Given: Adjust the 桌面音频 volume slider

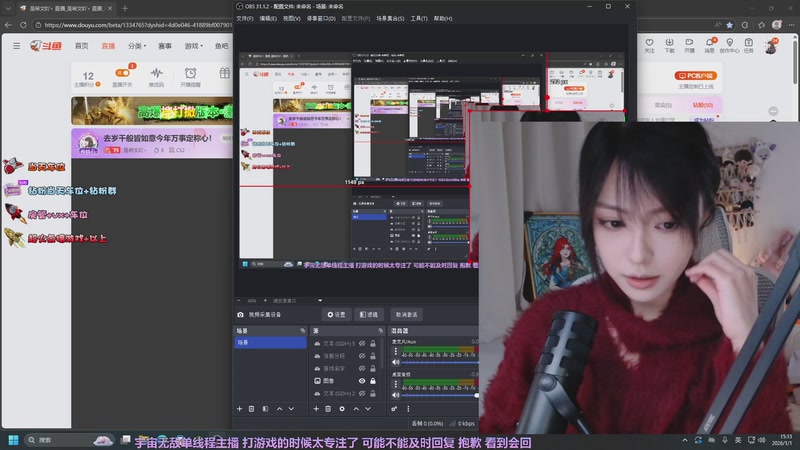Looking at the screenshot, I should click(x=440, y=395).
